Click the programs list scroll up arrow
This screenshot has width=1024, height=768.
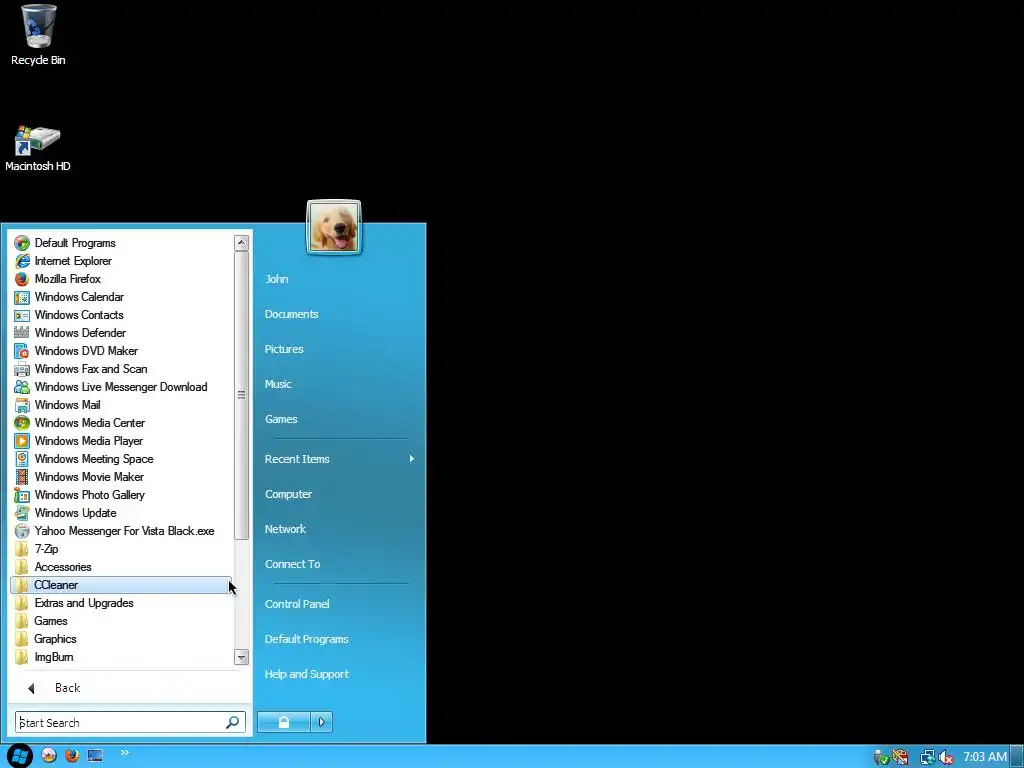coord(241,243)
